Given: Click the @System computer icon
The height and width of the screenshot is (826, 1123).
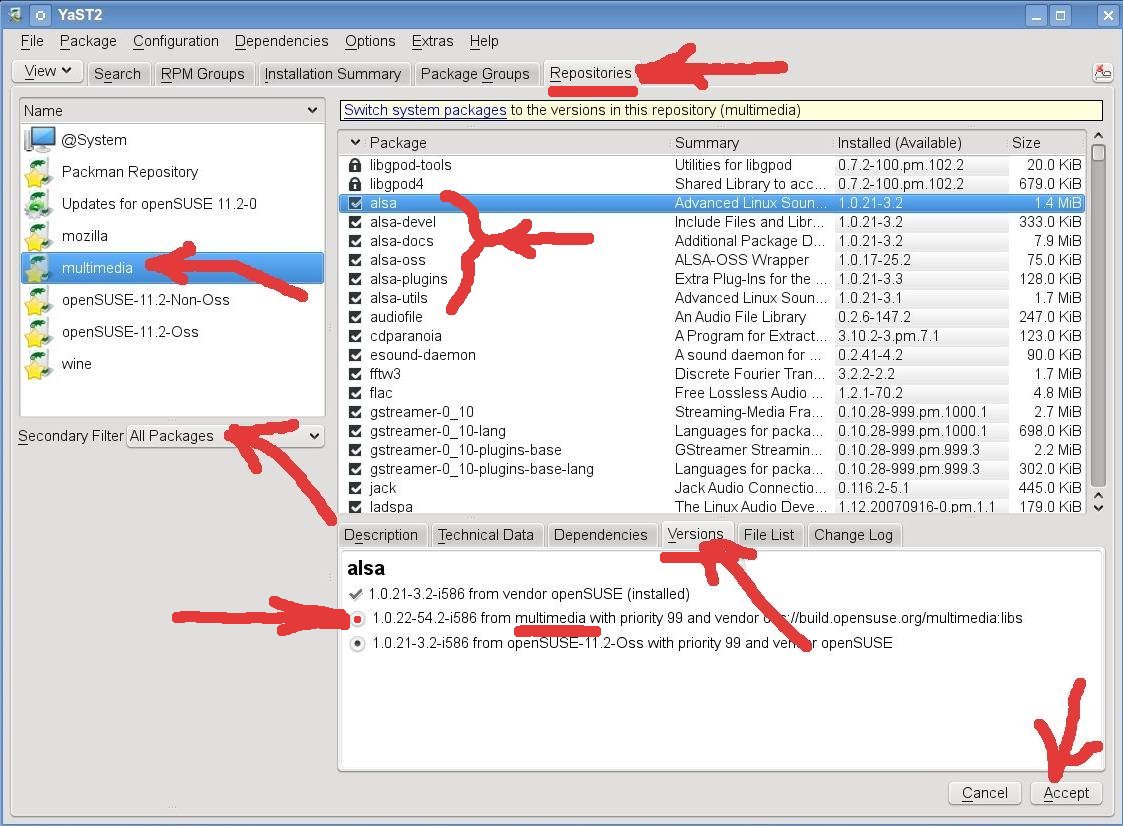Looking at the screenshot, I should pos(40,140).
